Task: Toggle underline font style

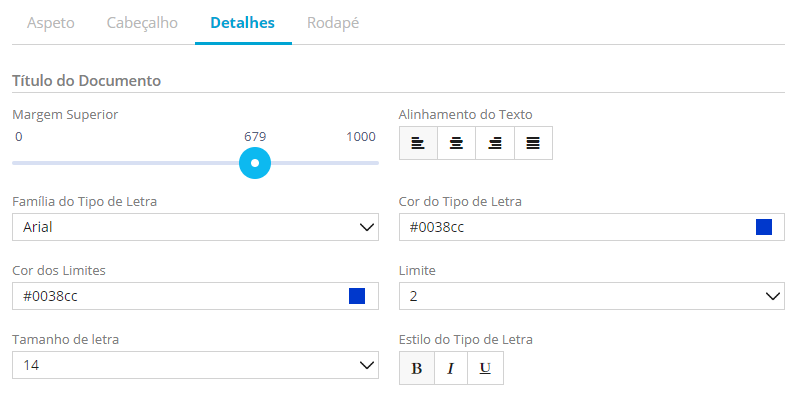Action: (x=485, y=368)
